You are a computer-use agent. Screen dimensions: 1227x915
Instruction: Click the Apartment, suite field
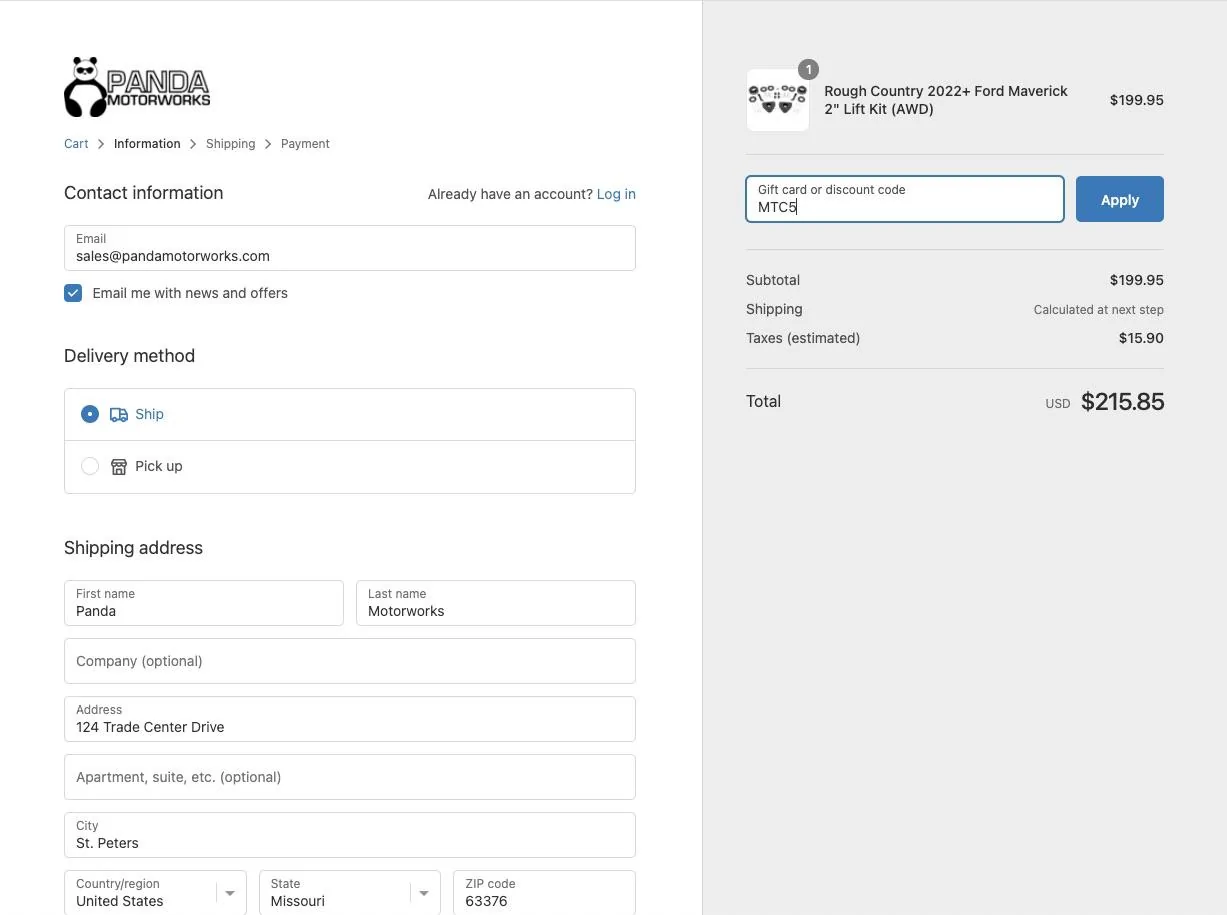(x=350, y=777)
